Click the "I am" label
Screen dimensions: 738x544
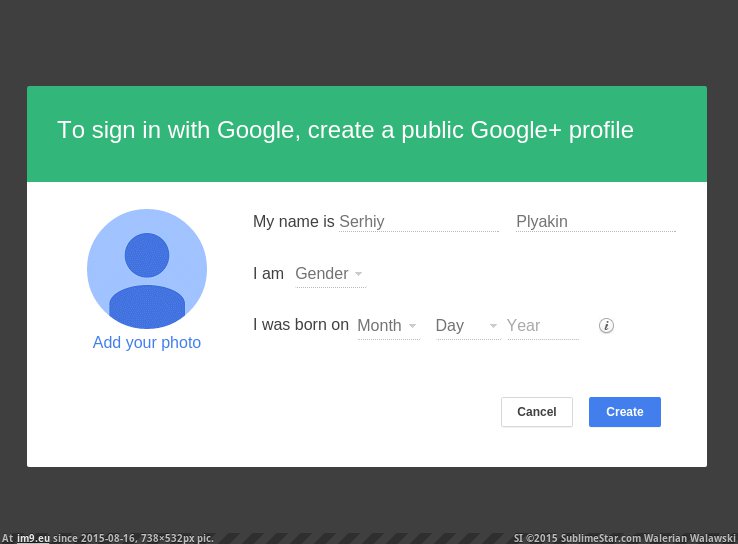tap(268, 274)
